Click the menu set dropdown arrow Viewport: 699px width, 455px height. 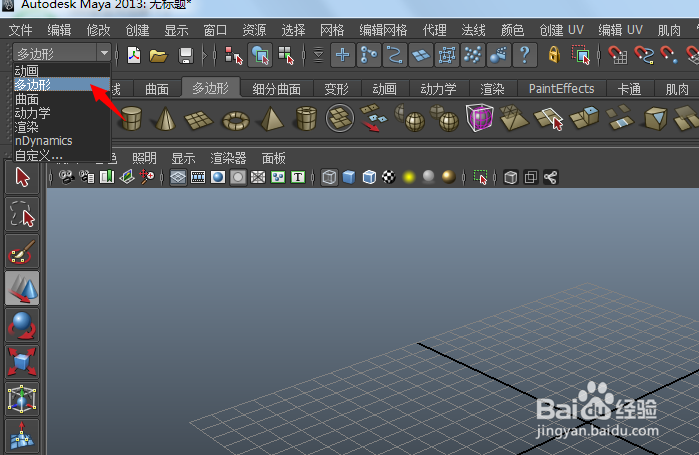pos(104,53)
